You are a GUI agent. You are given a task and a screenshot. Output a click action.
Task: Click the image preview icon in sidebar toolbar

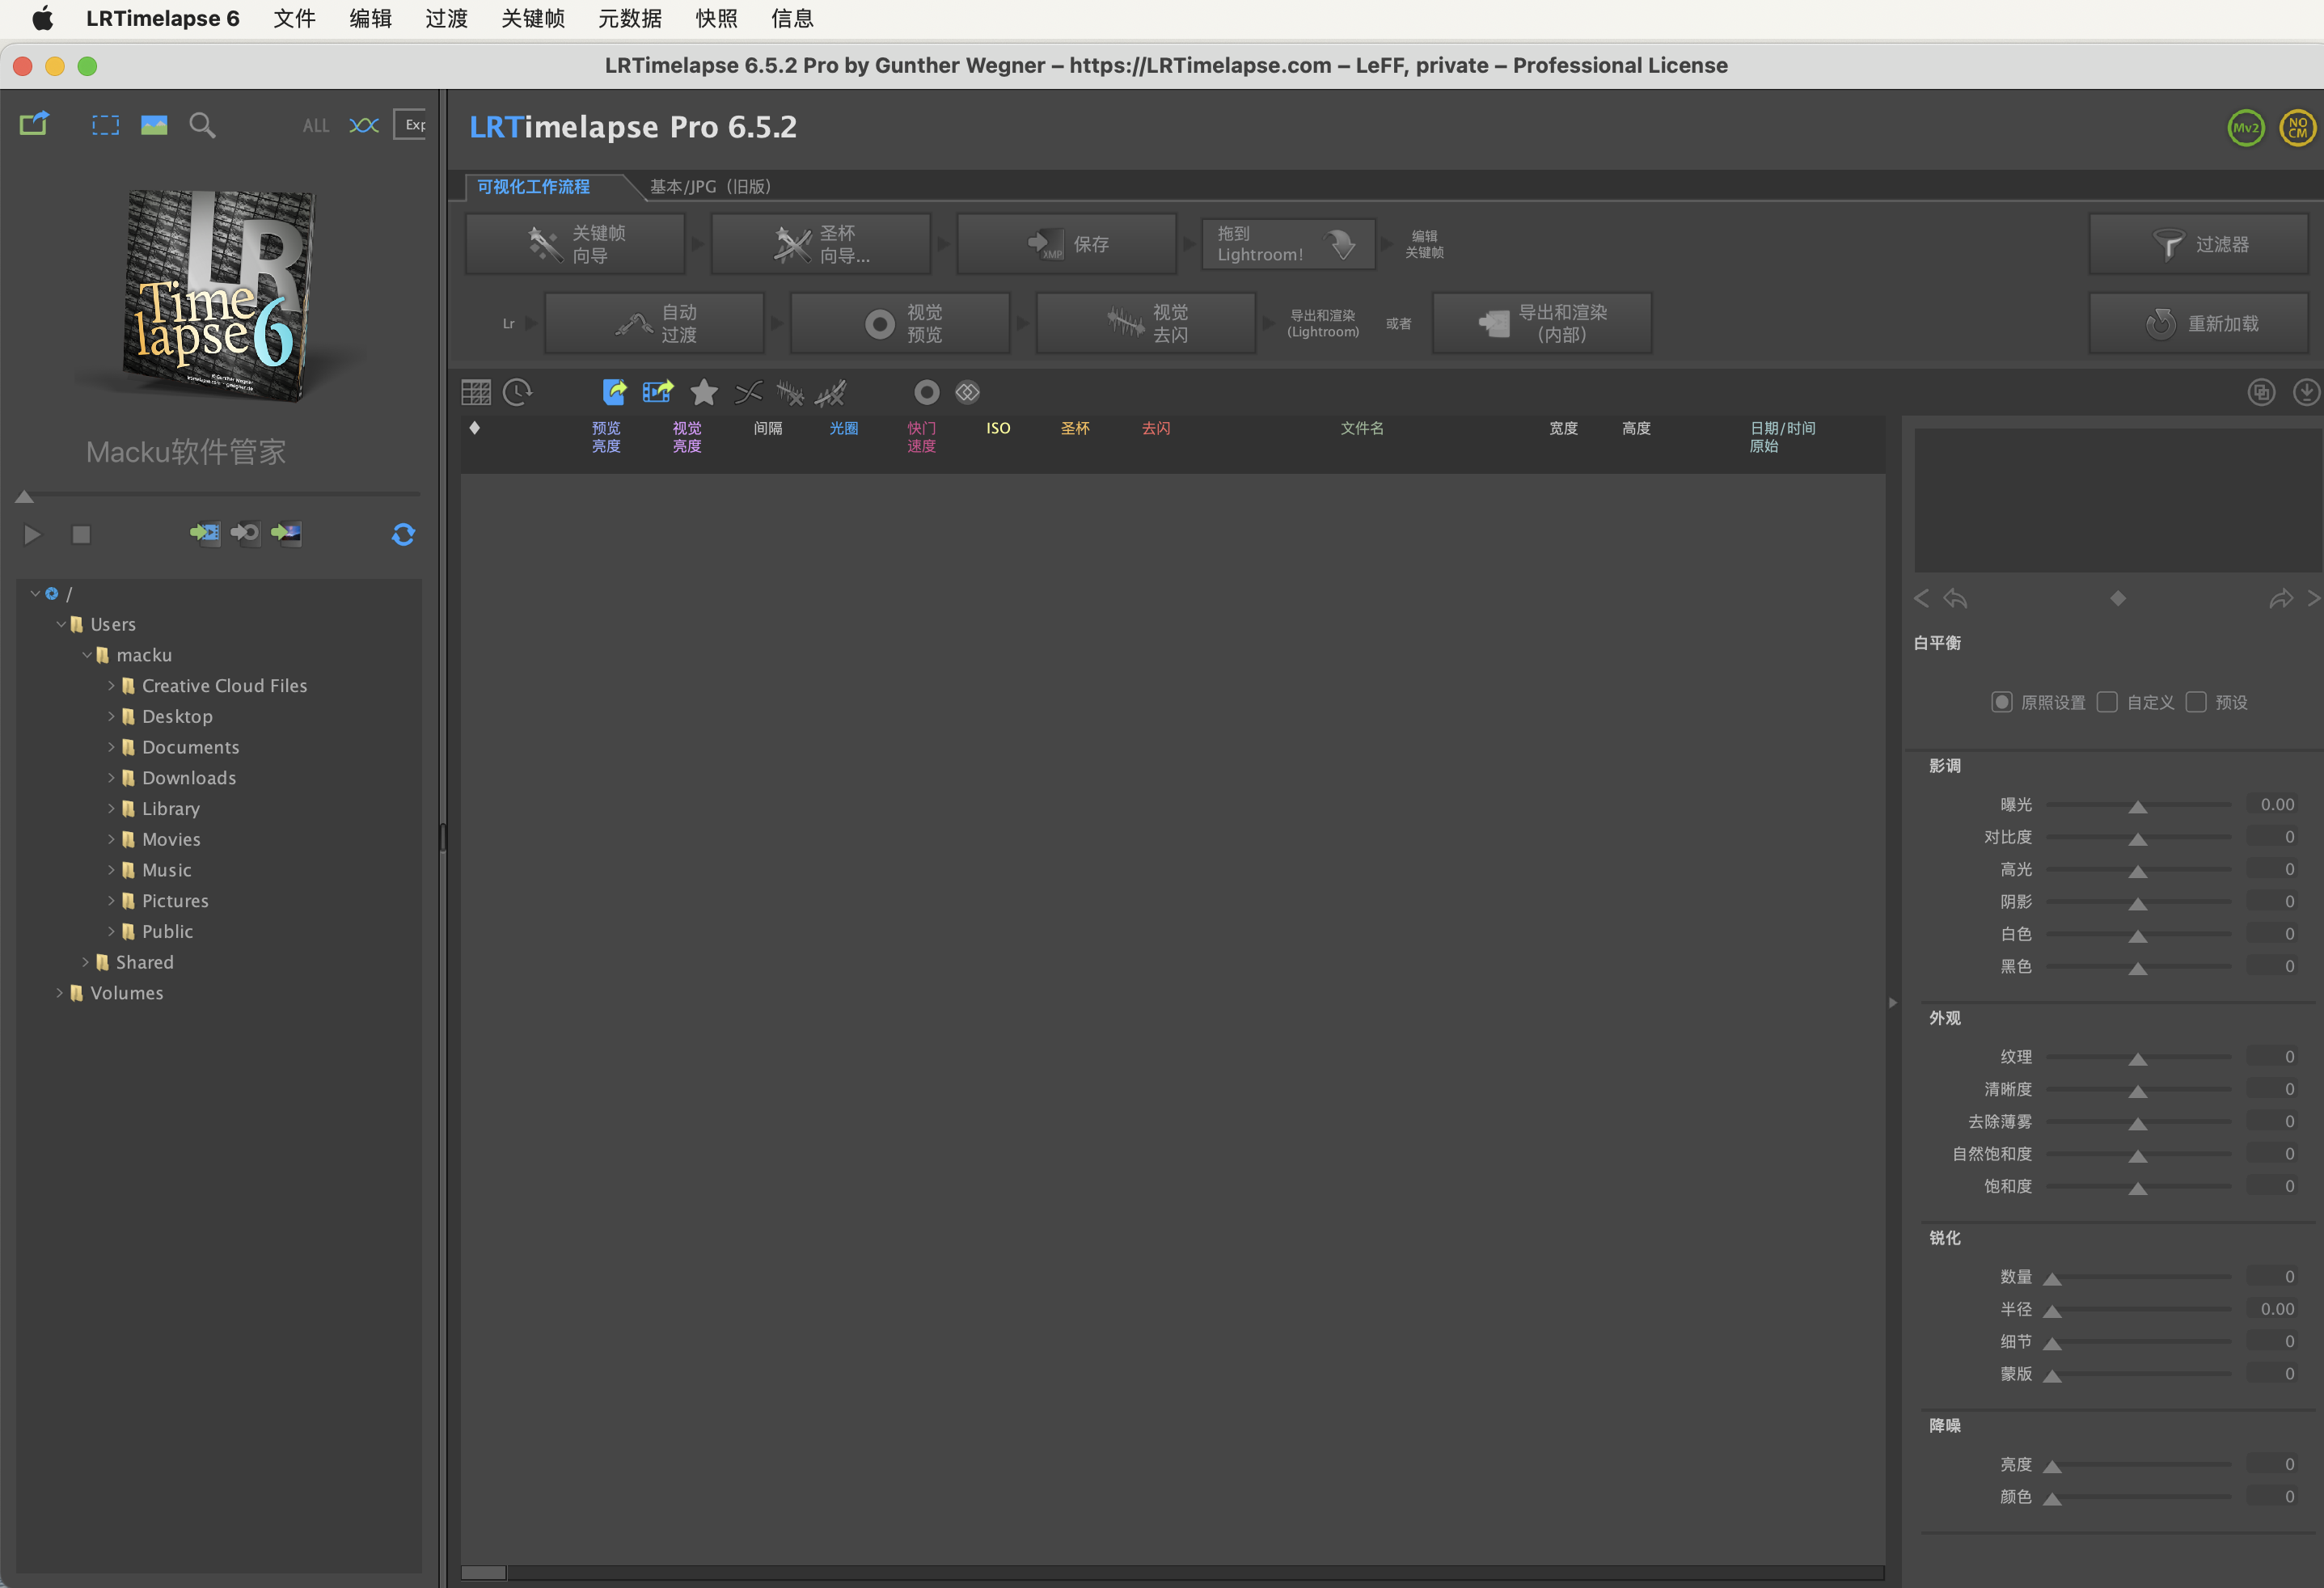tap(154, 125)
